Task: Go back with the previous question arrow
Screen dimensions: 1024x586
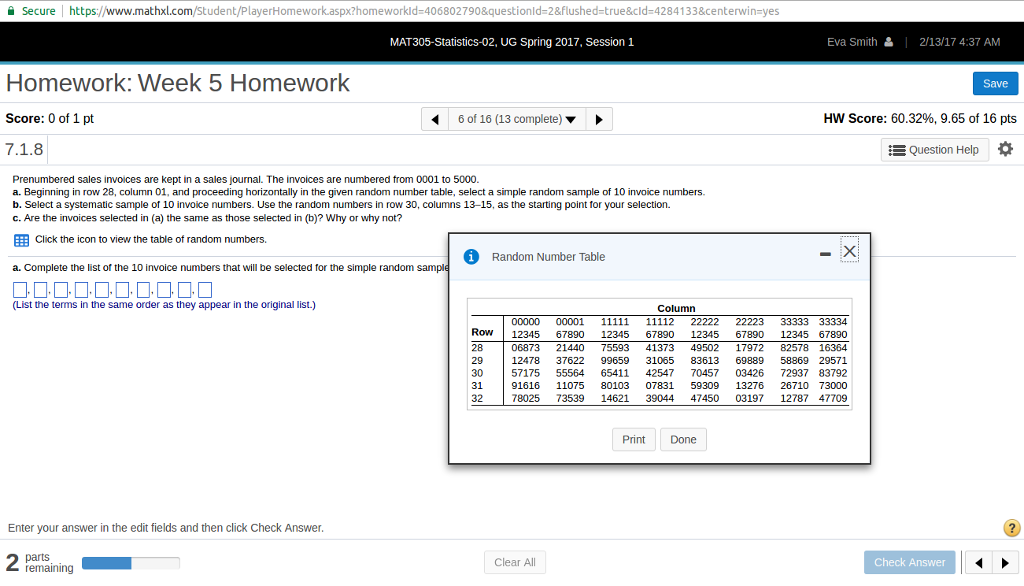Action: (435, 118)
